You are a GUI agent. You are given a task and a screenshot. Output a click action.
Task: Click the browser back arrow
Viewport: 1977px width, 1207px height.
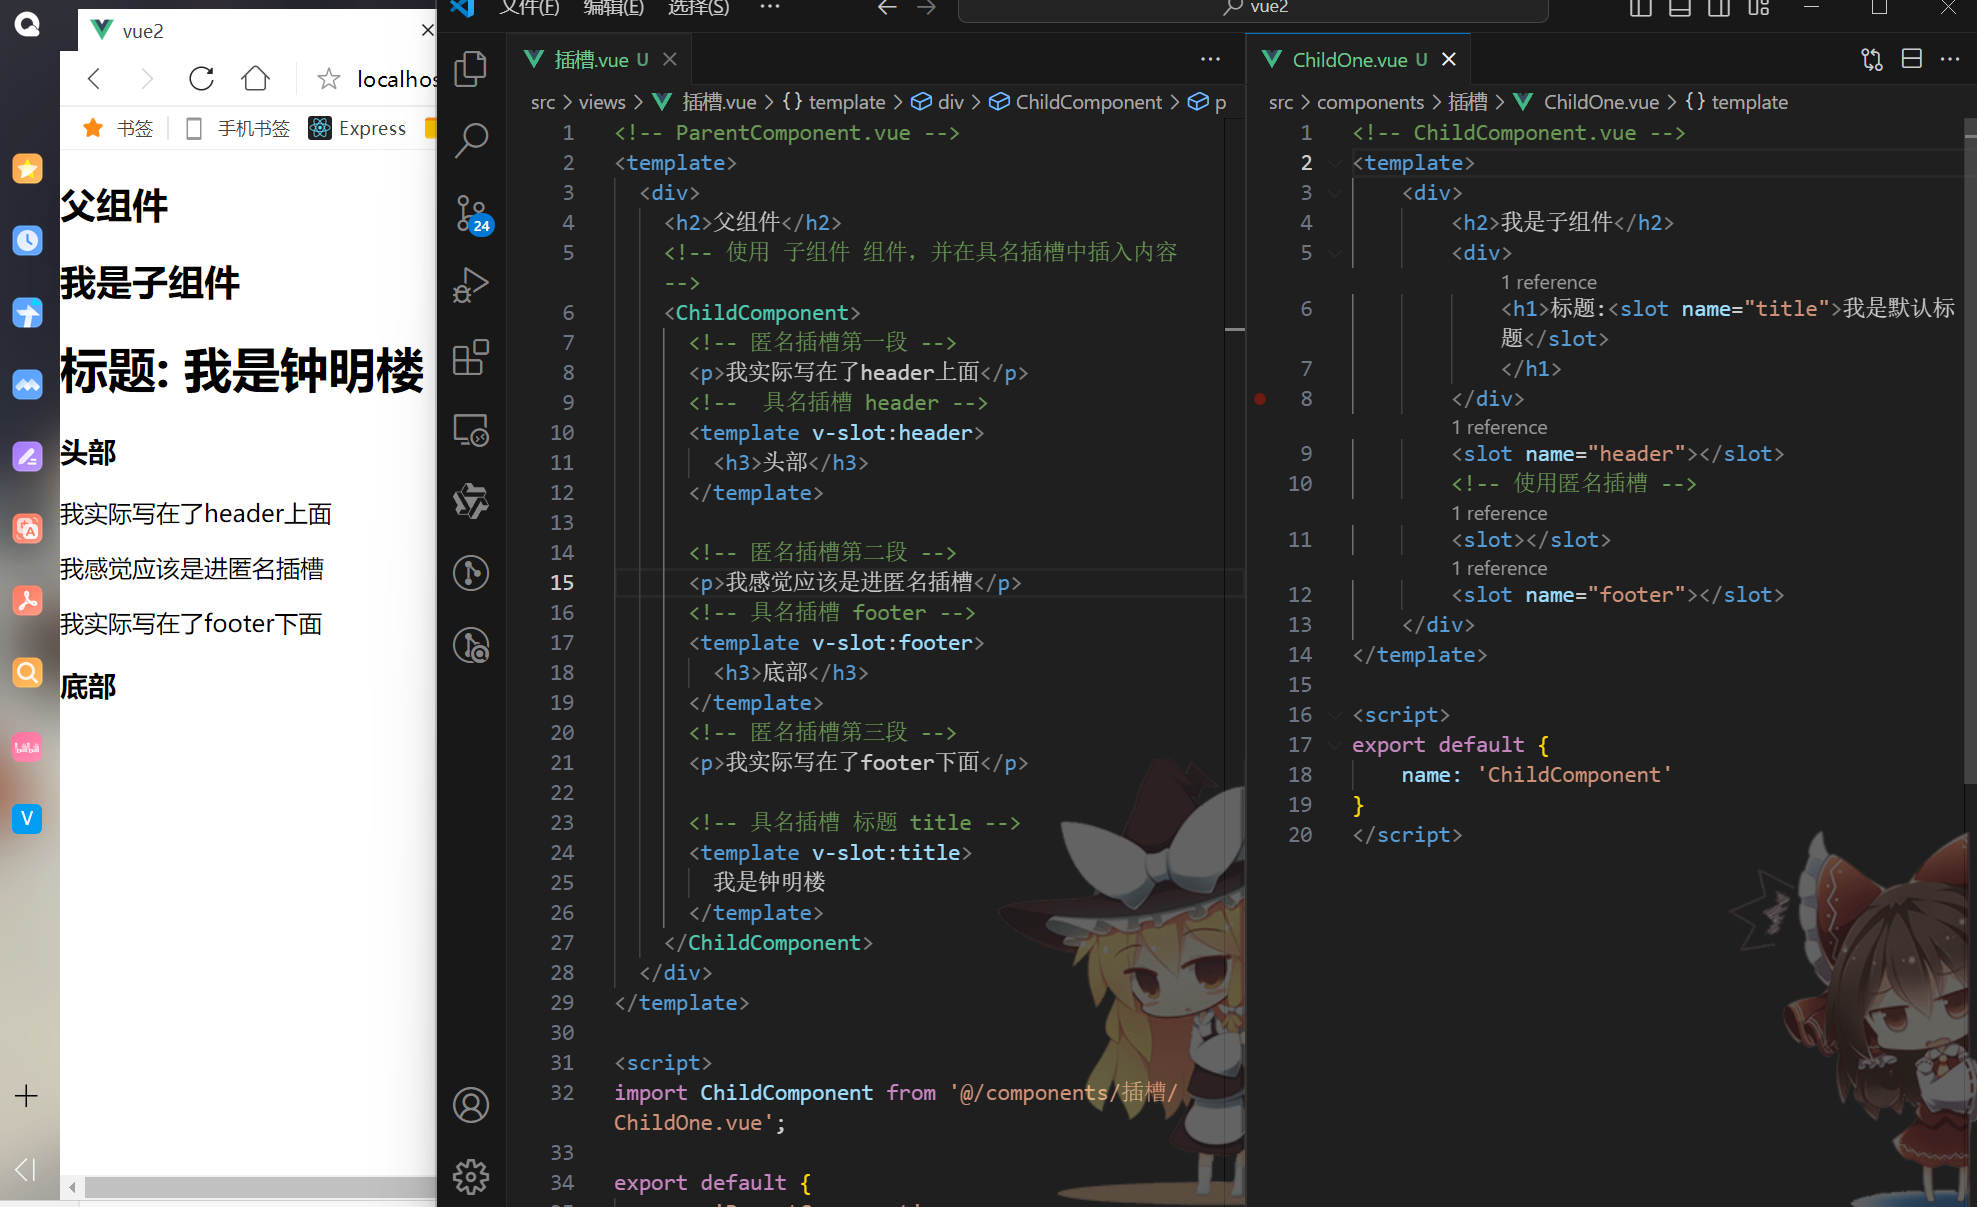(x=94, y=78)
